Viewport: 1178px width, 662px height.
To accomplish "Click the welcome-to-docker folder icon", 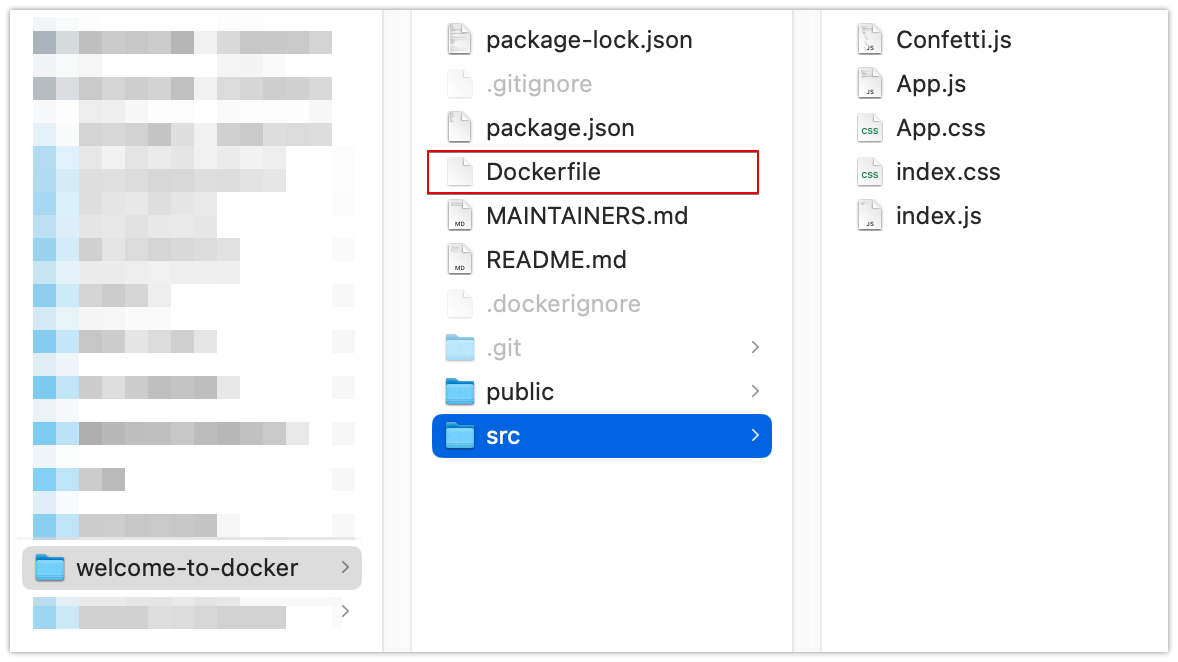I will coord(49,568).
